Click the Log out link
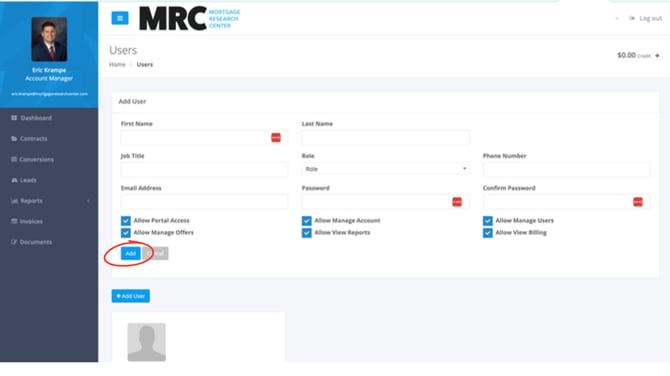 tap(645, 18)
